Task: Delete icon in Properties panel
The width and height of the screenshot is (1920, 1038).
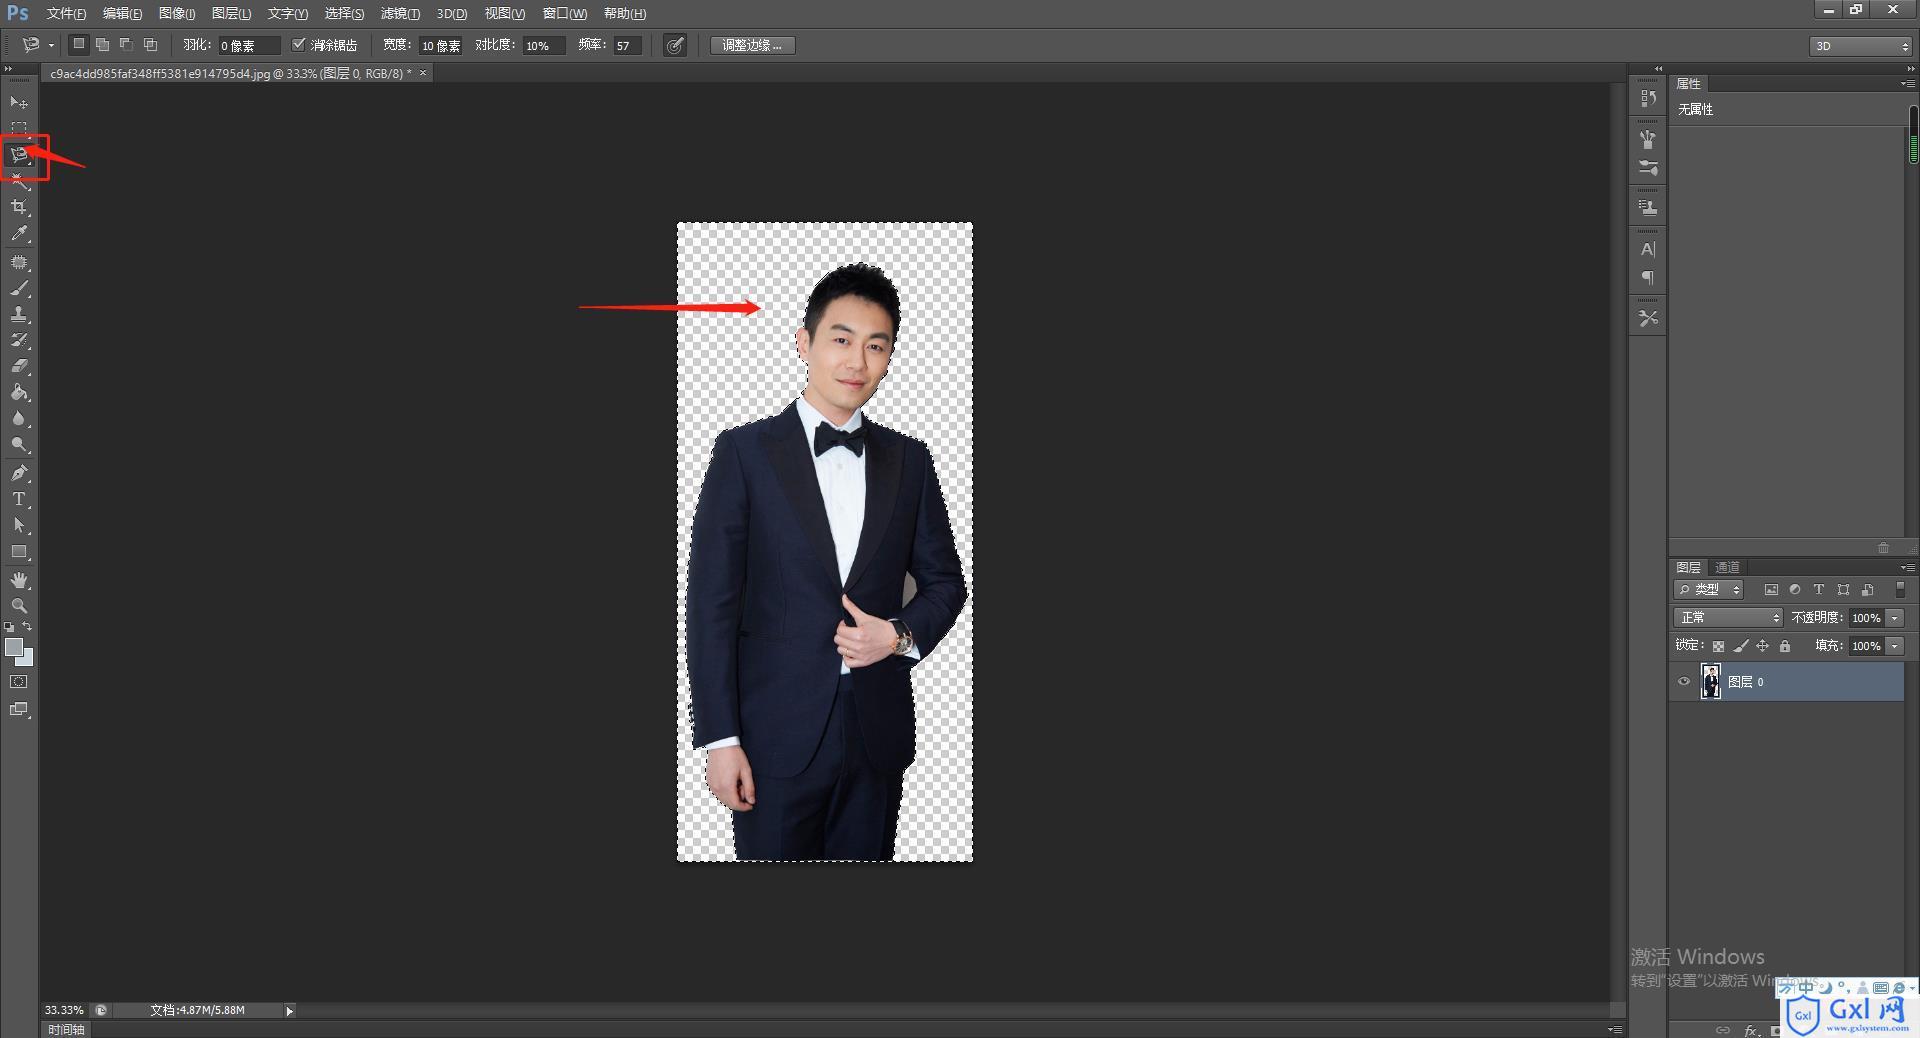Action: (1883, 548)
